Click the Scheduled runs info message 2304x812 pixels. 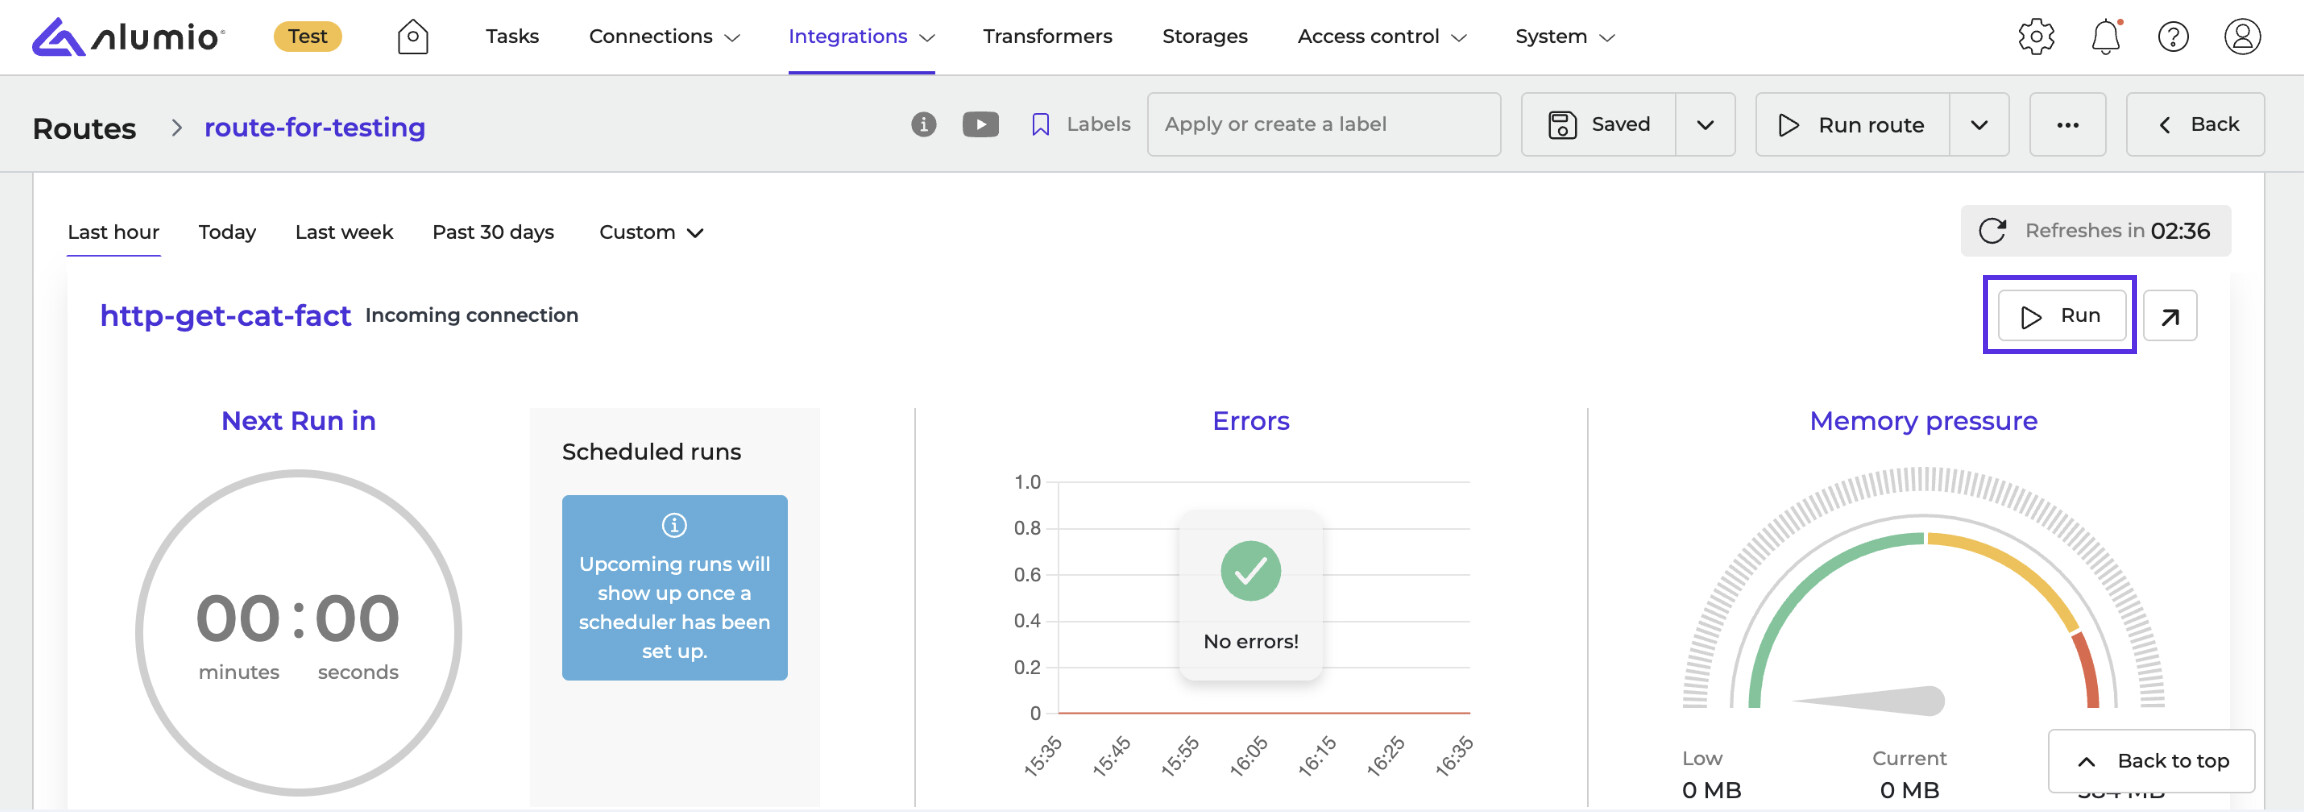pyautogui.click(x=675, y=588)
